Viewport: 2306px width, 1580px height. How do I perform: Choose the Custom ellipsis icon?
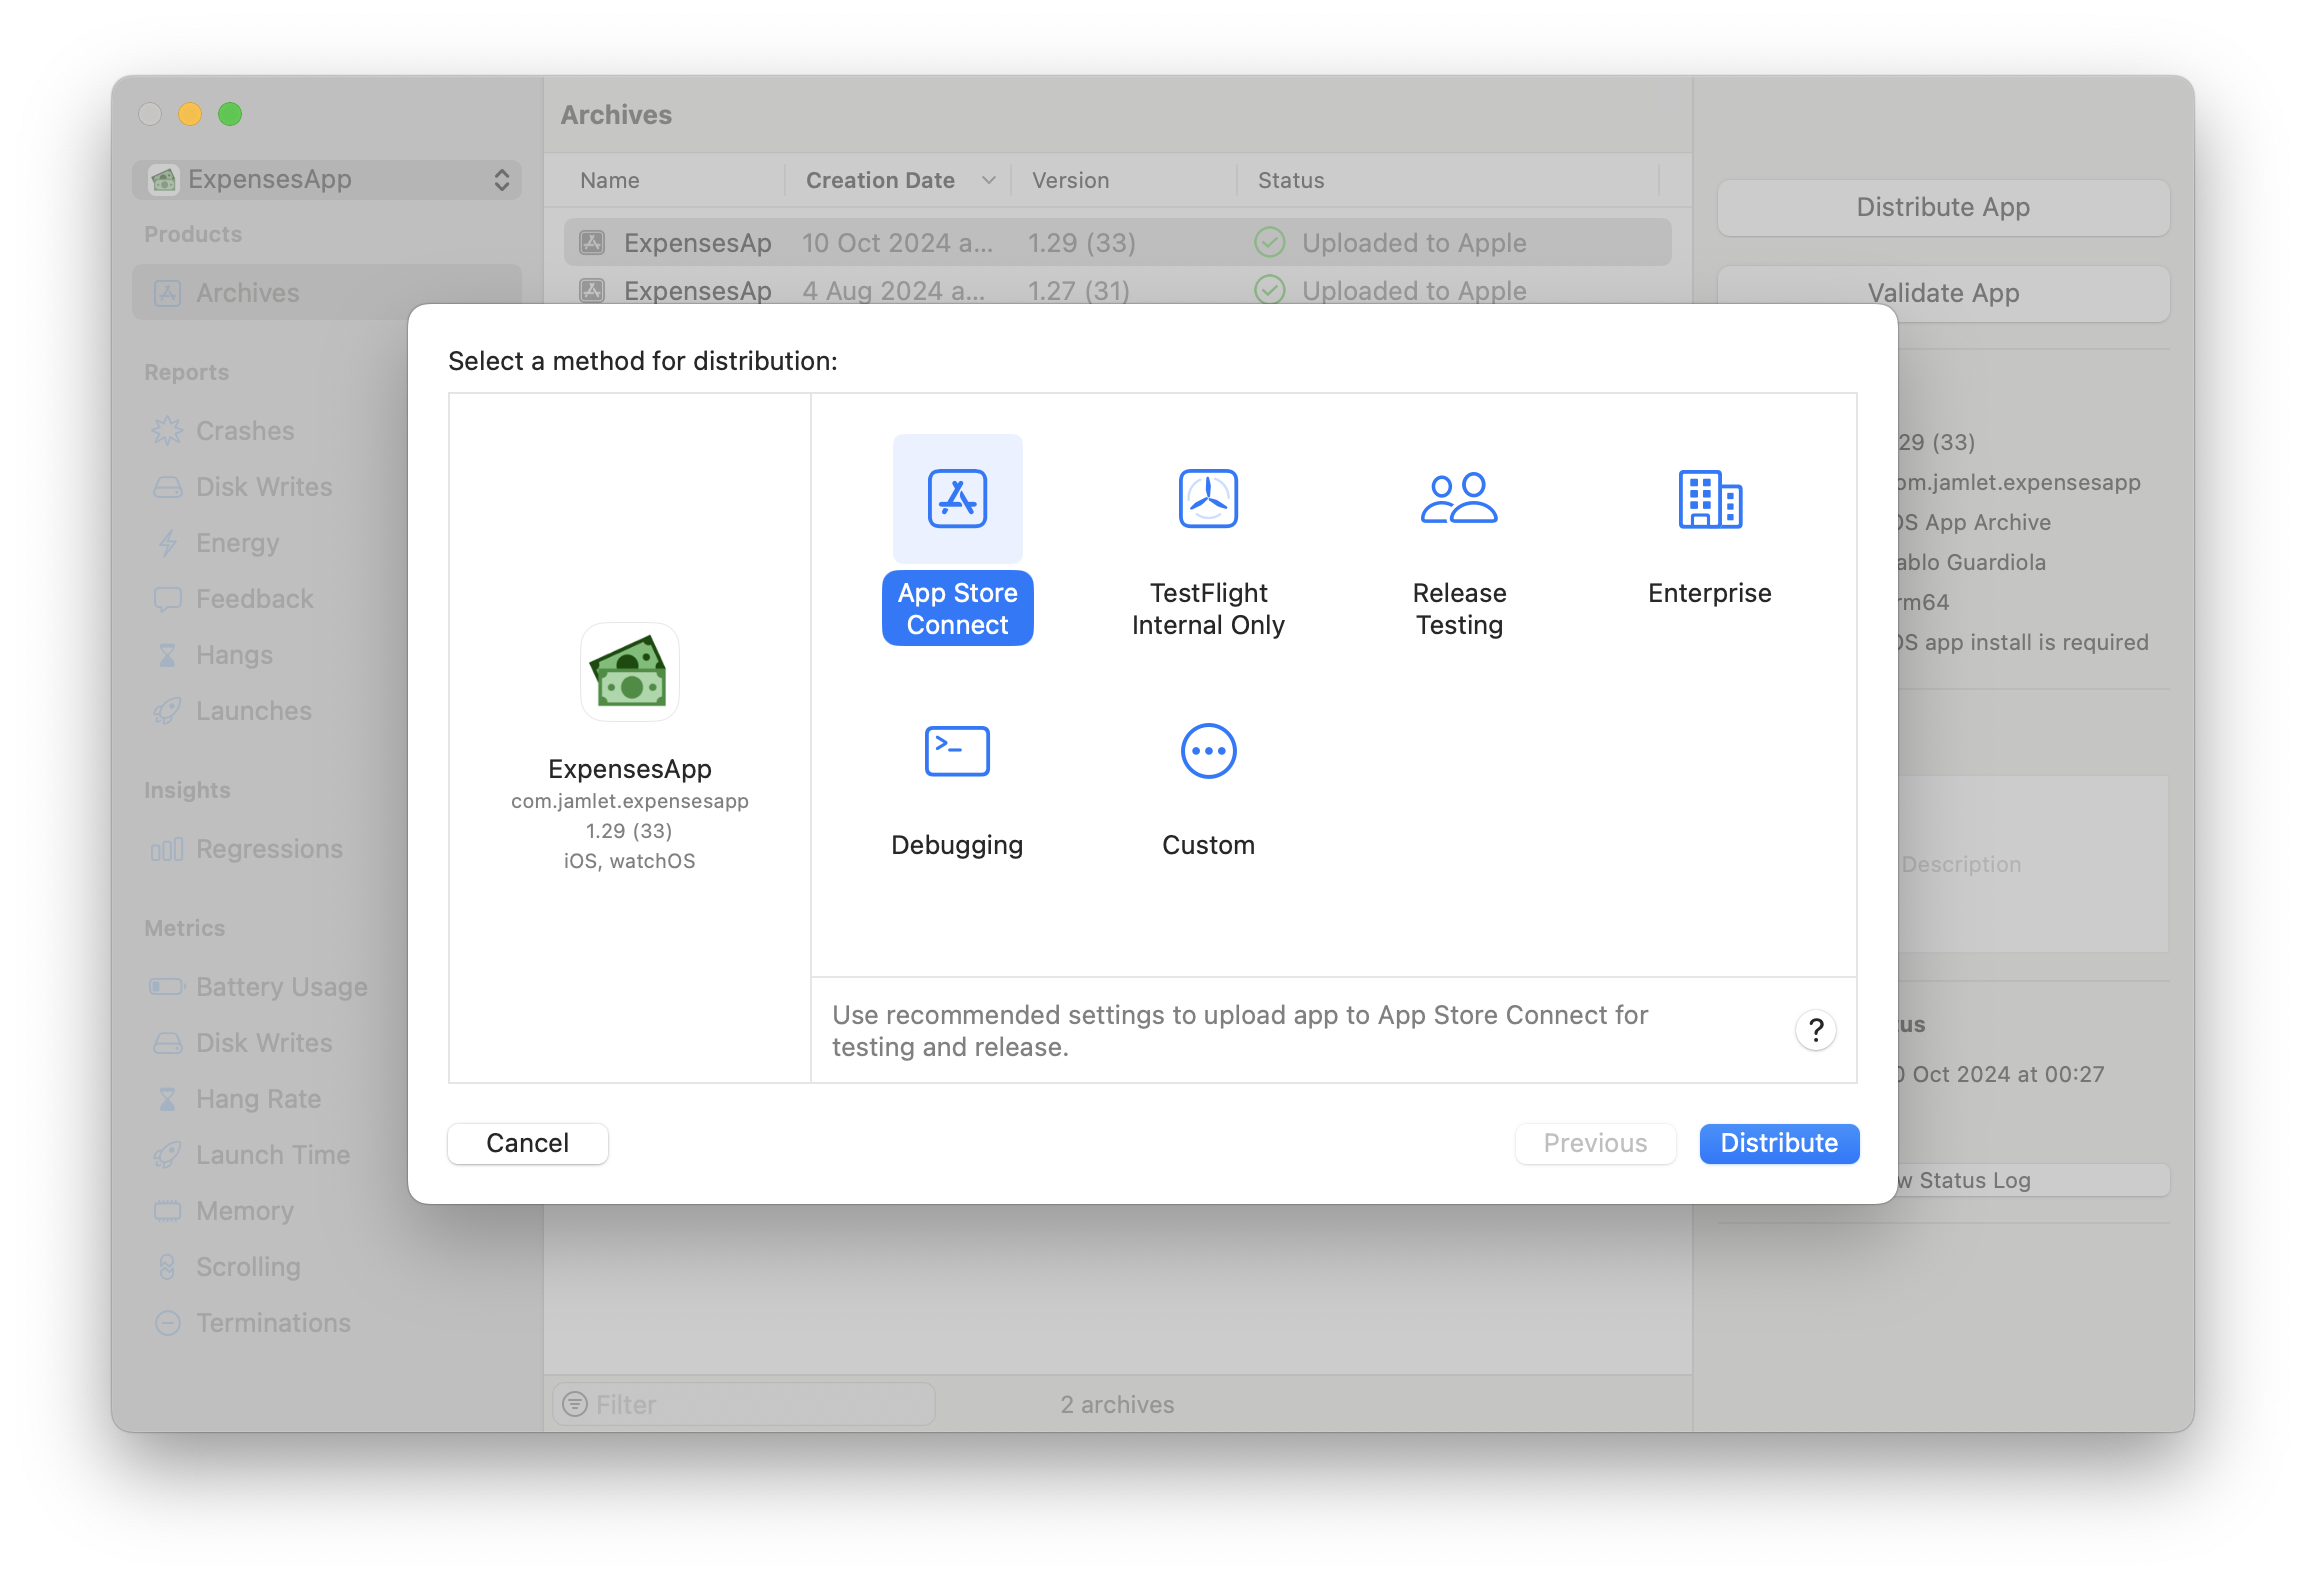1208,751
